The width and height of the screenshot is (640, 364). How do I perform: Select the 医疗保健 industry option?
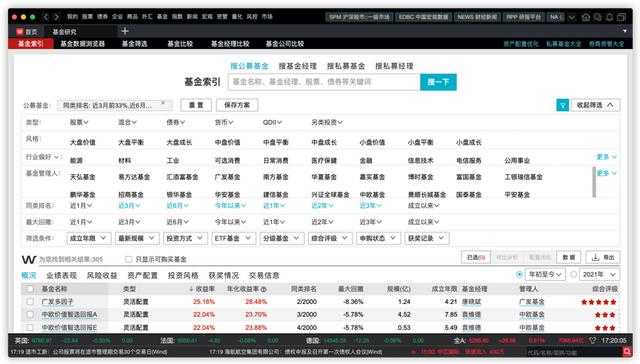324,161
